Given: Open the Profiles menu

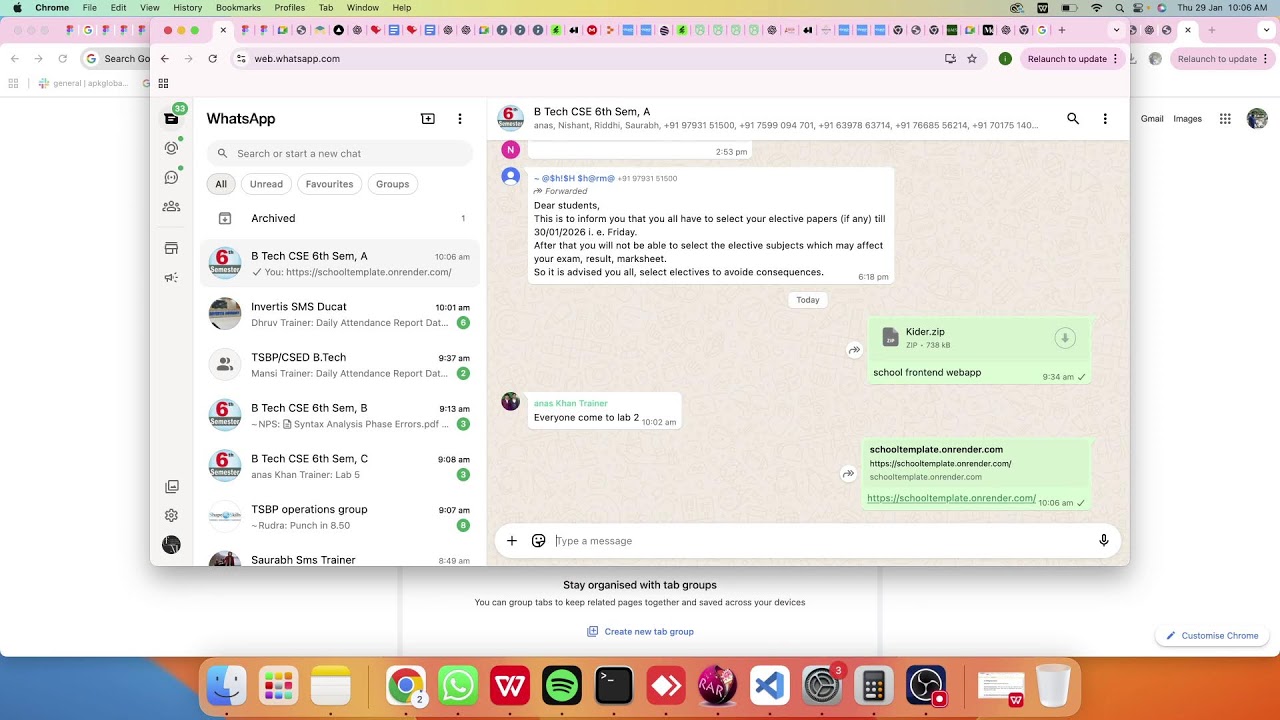Looking at the screenshot, I should [x=290, y=8].
